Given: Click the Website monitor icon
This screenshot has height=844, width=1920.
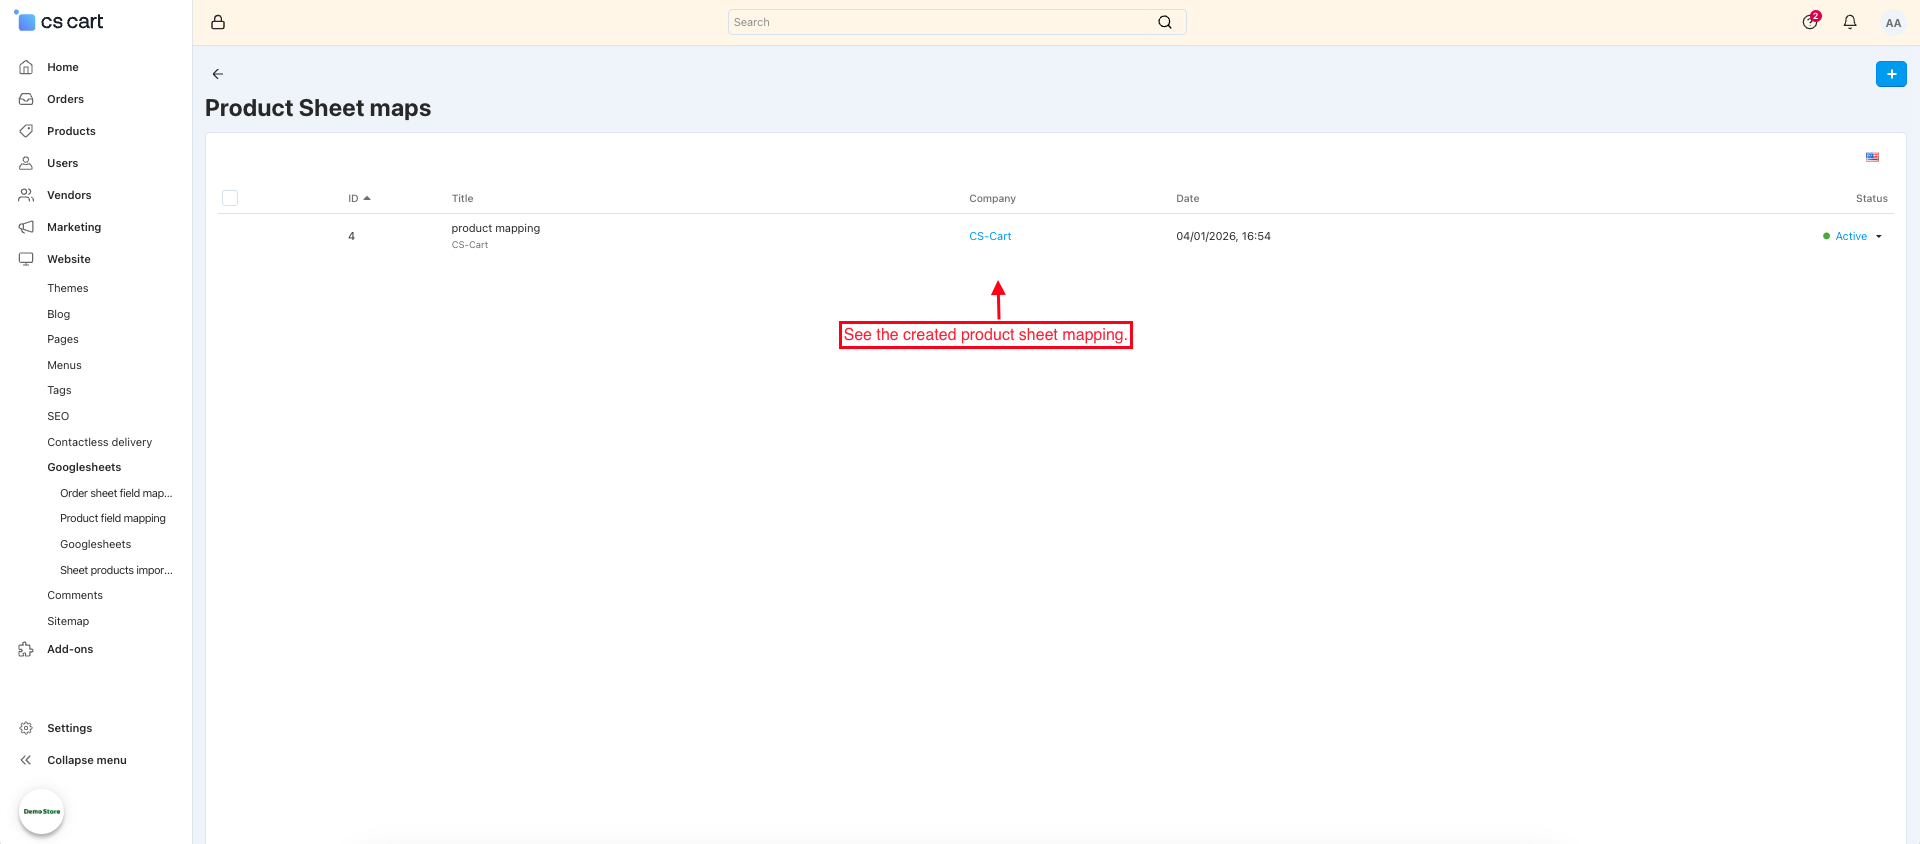Looking at the screenshot, I should [x=26, y=259].
